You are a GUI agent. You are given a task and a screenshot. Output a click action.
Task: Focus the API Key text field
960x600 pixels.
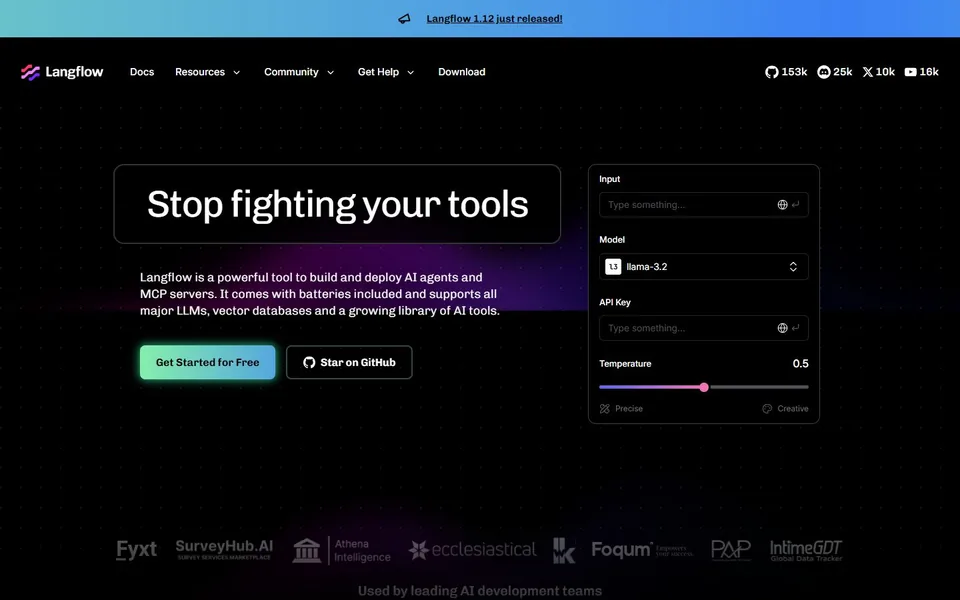[x=703, y=328]
